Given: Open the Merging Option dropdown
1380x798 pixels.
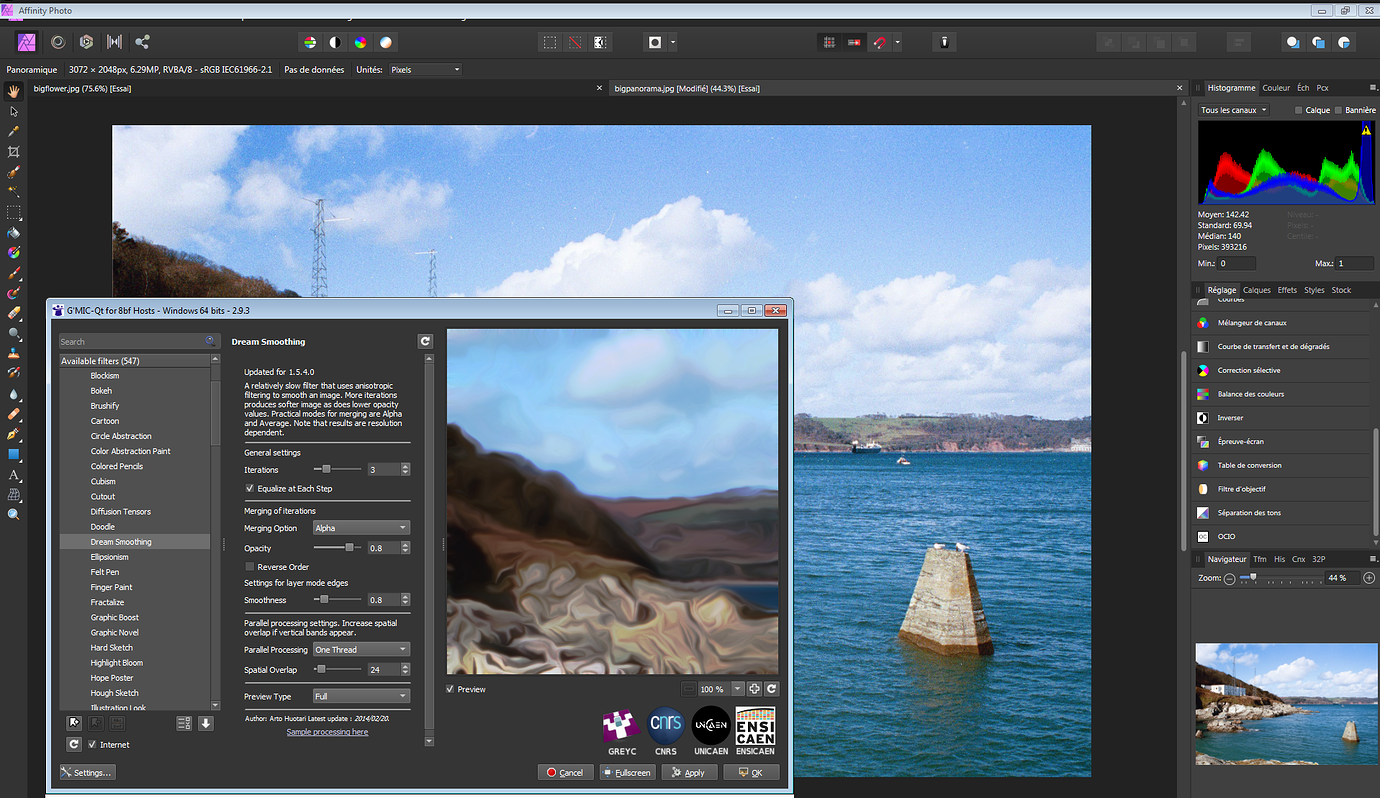Looking at the screenshot, I should pos(361,527).
